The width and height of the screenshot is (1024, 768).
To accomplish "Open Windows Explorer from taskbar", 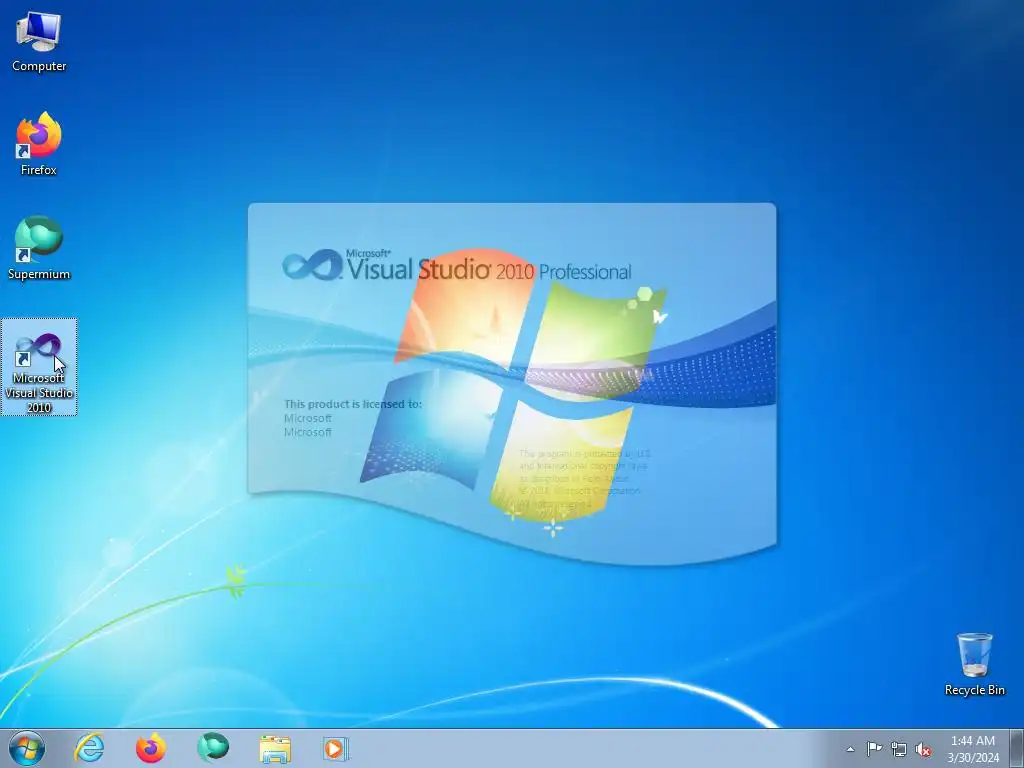I will tap(275, 748).
